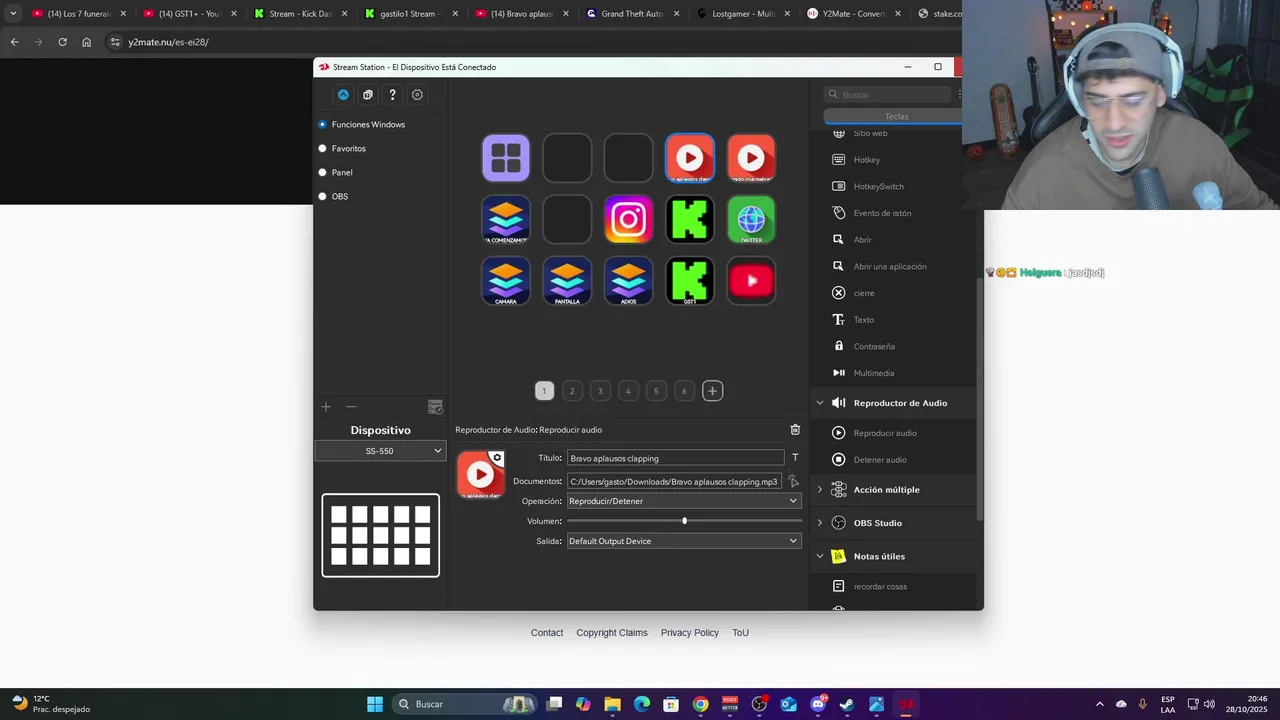Select the purple four-squares grid key
Screen dimensions: 1280x720
505,158
